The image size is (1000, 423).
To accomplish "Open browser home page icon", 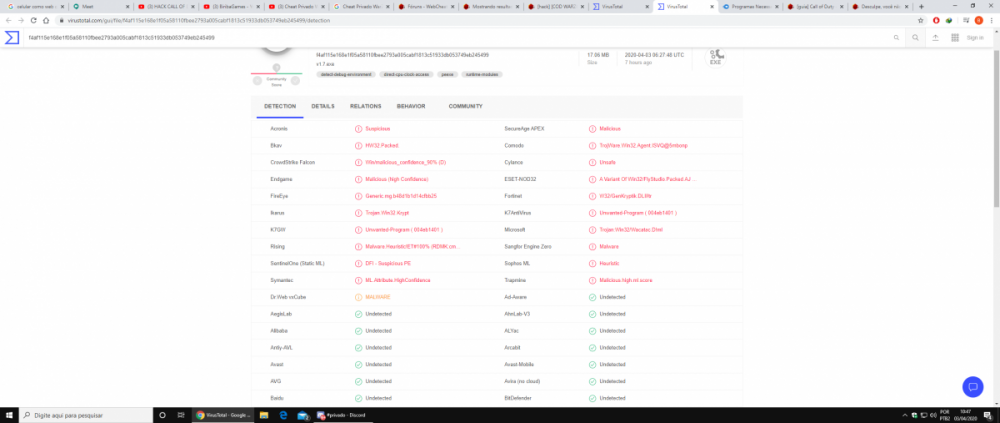I will coord(46,20).
